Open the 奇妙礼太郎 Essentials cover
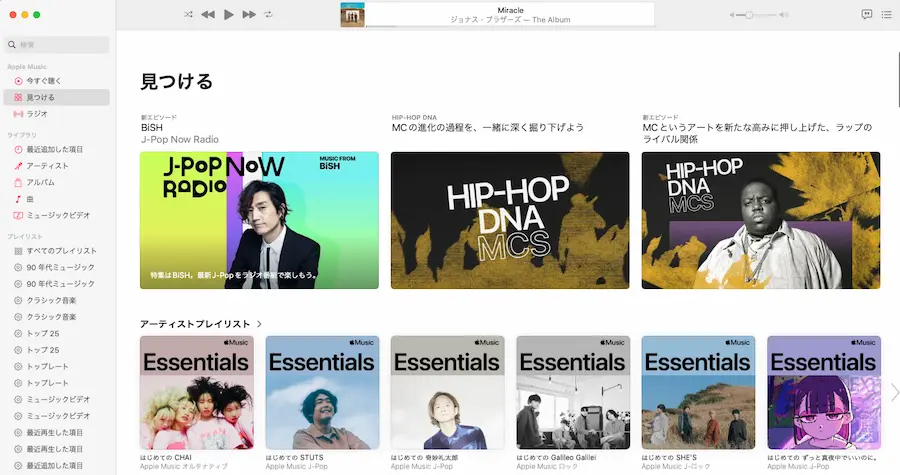The height and width of the screenshot is (475, 900). click(x=448, y=392)
